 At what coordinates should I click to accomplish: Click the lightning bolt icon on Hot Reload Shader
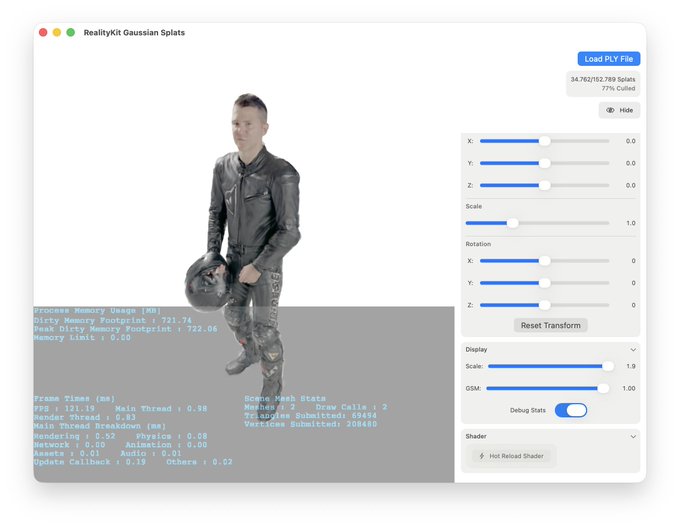[x=481, y=456]
